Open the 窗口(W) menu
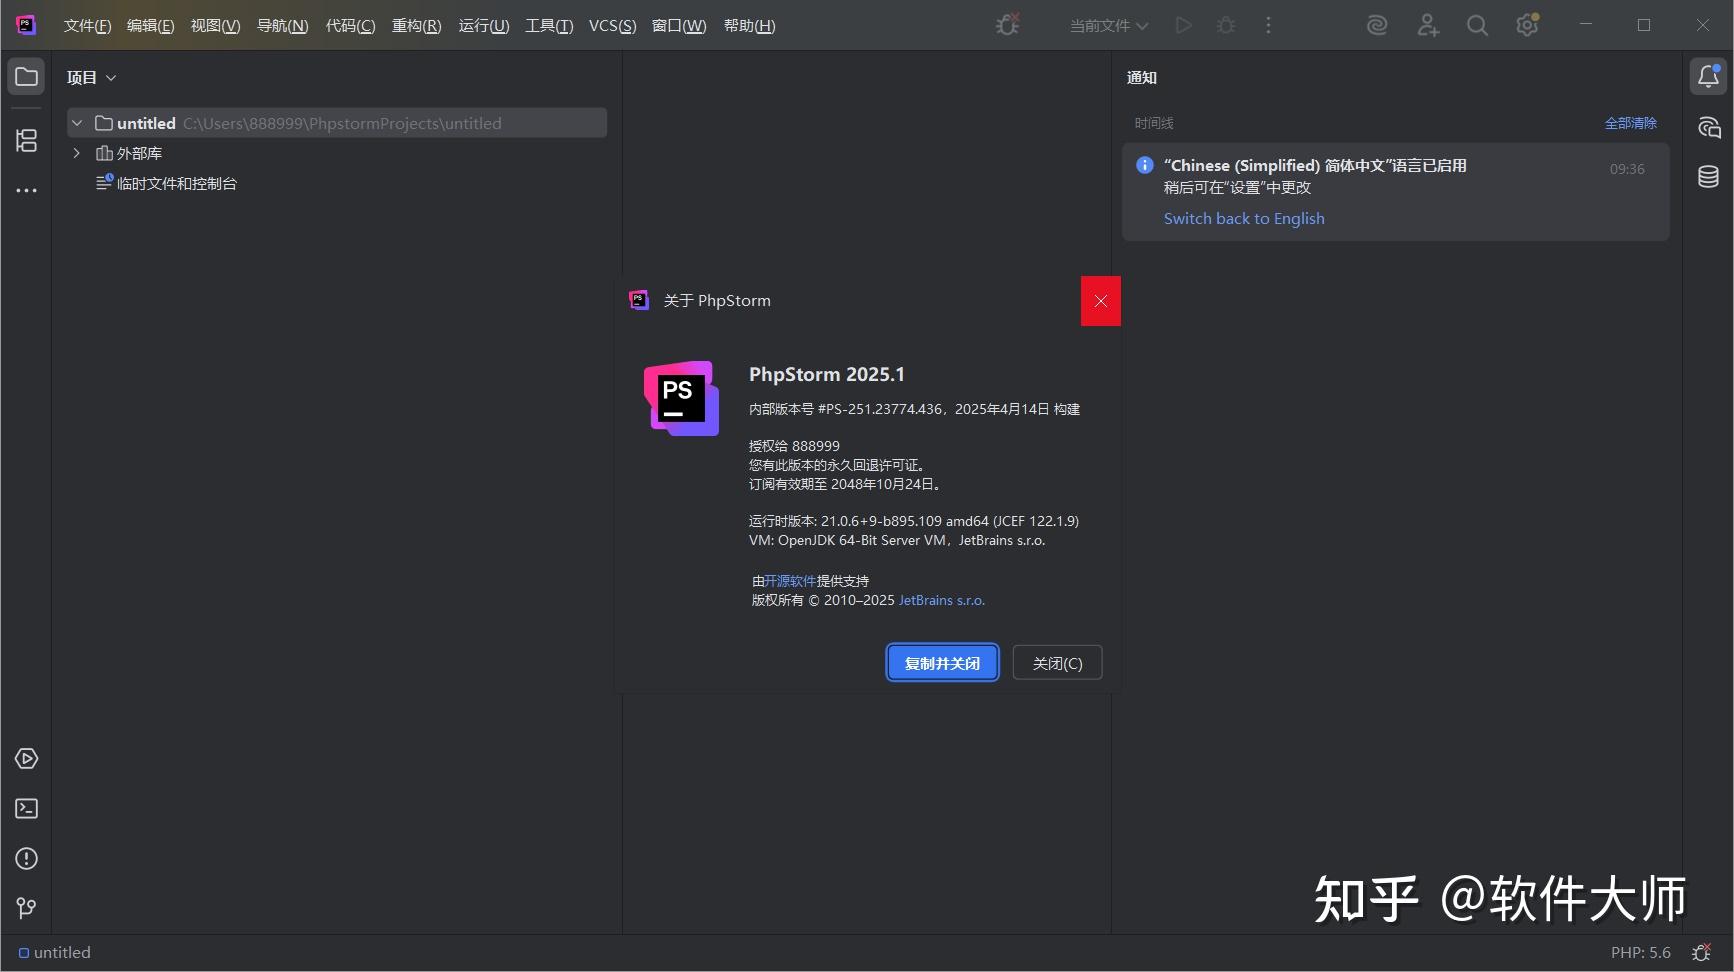The width and height of the screenshot is (1734, 972). pos(679,25)
